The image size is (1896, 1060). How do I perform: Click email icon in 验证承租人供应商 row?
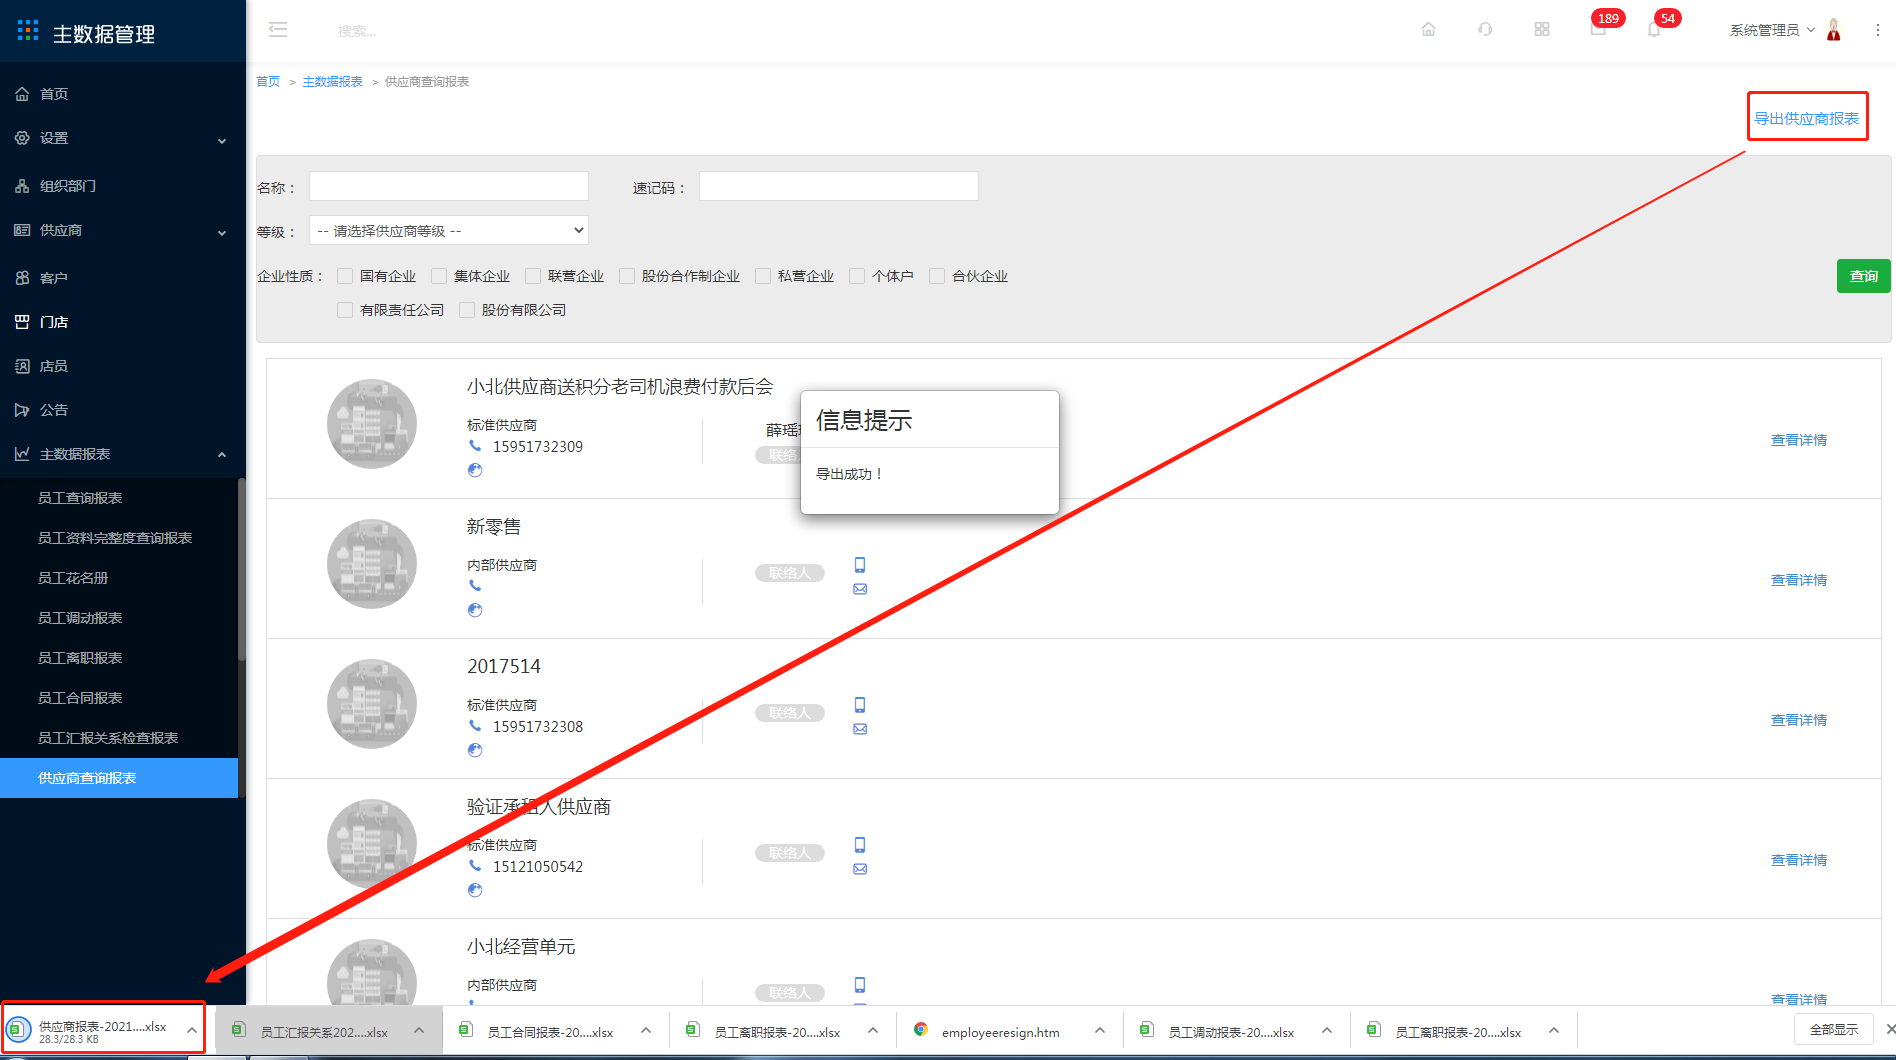860,869
